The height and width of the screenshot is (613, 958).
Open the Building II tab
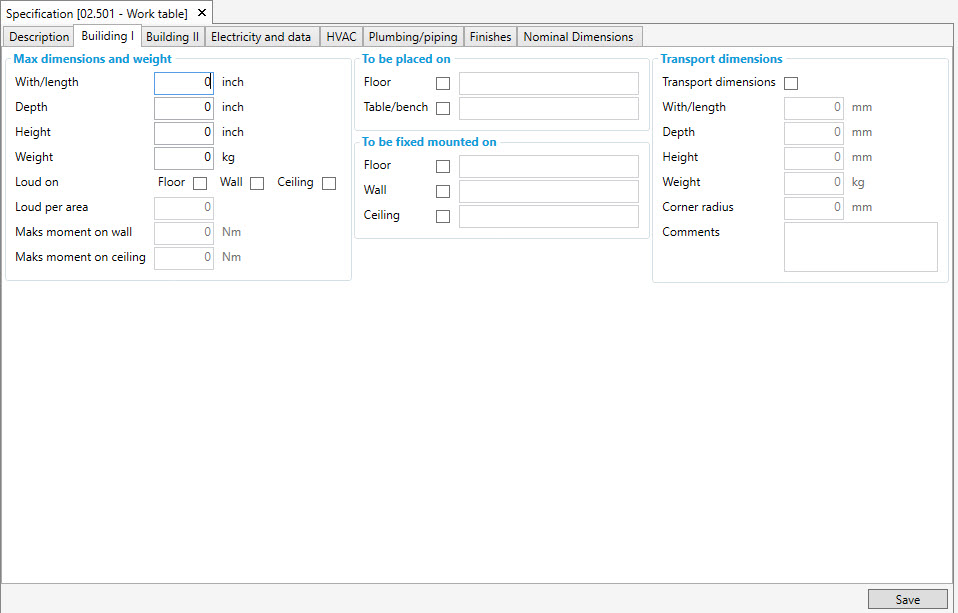172,37
